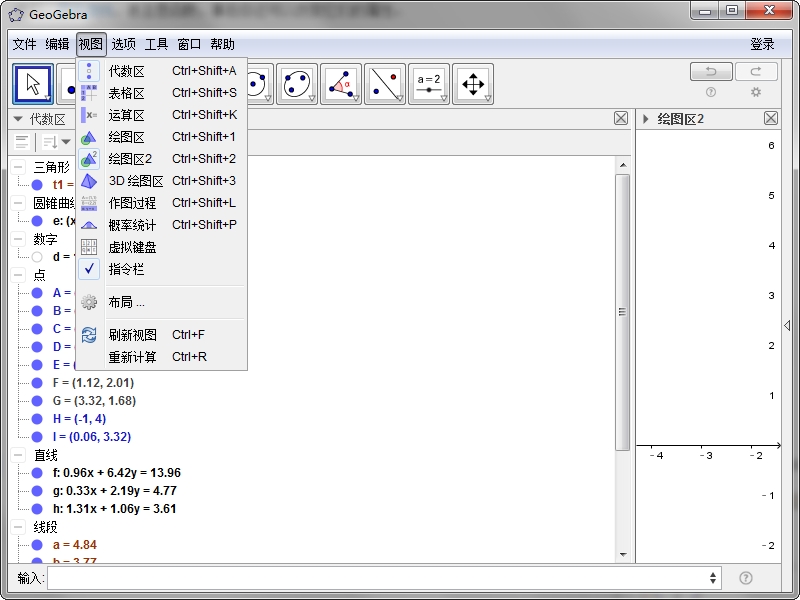Select the Angle tool

(x=343, y=84)
